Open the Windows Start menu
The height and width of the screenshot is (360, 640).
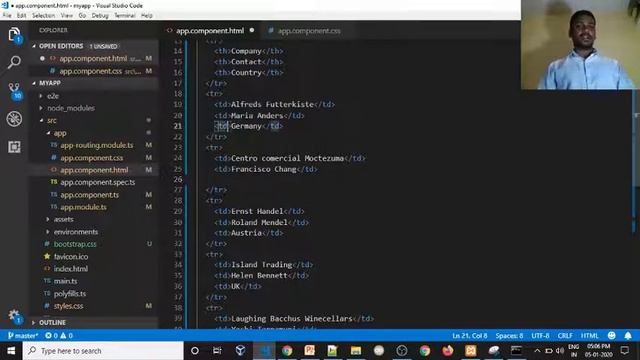tap(11, 351)
